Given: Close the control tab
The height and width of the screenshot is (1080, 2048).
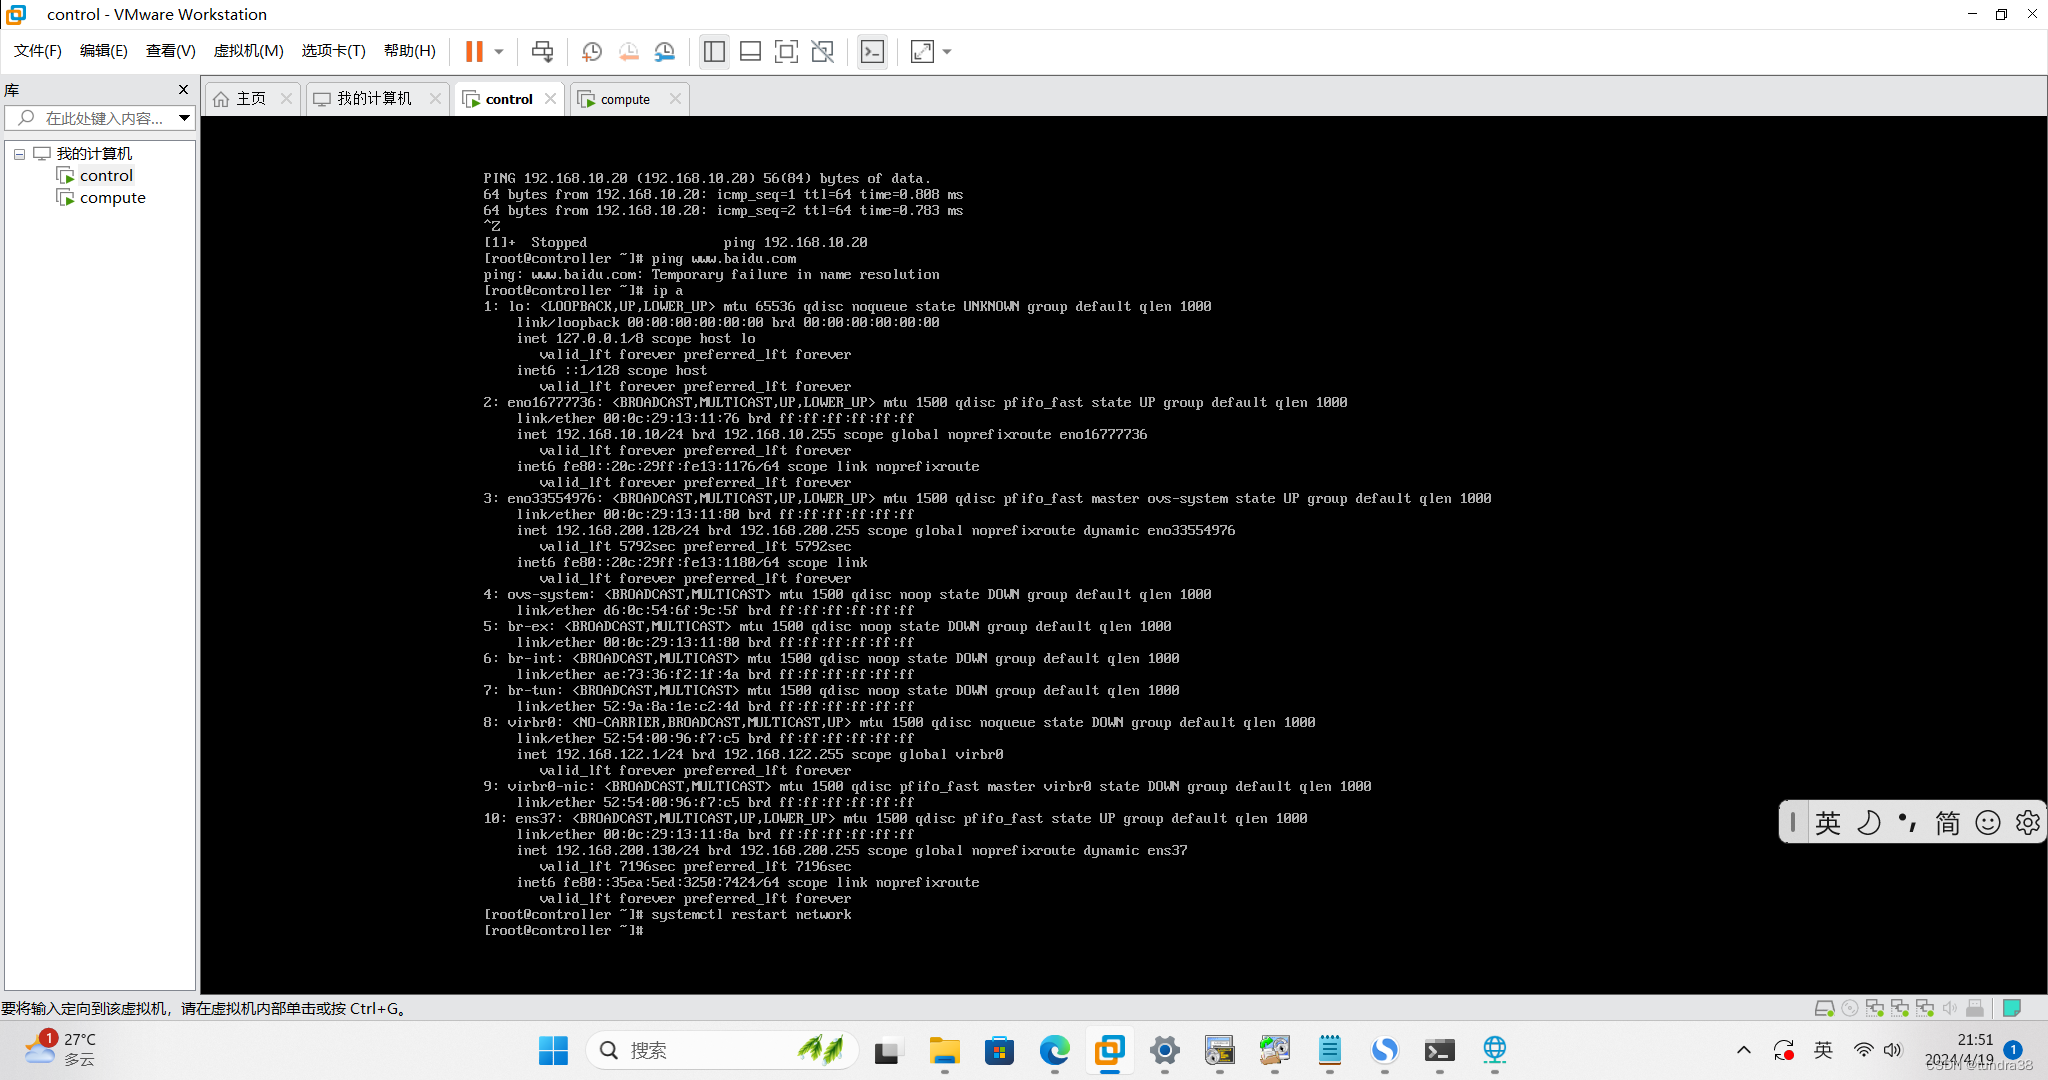Looking at the screenshot, I should 550,98.
